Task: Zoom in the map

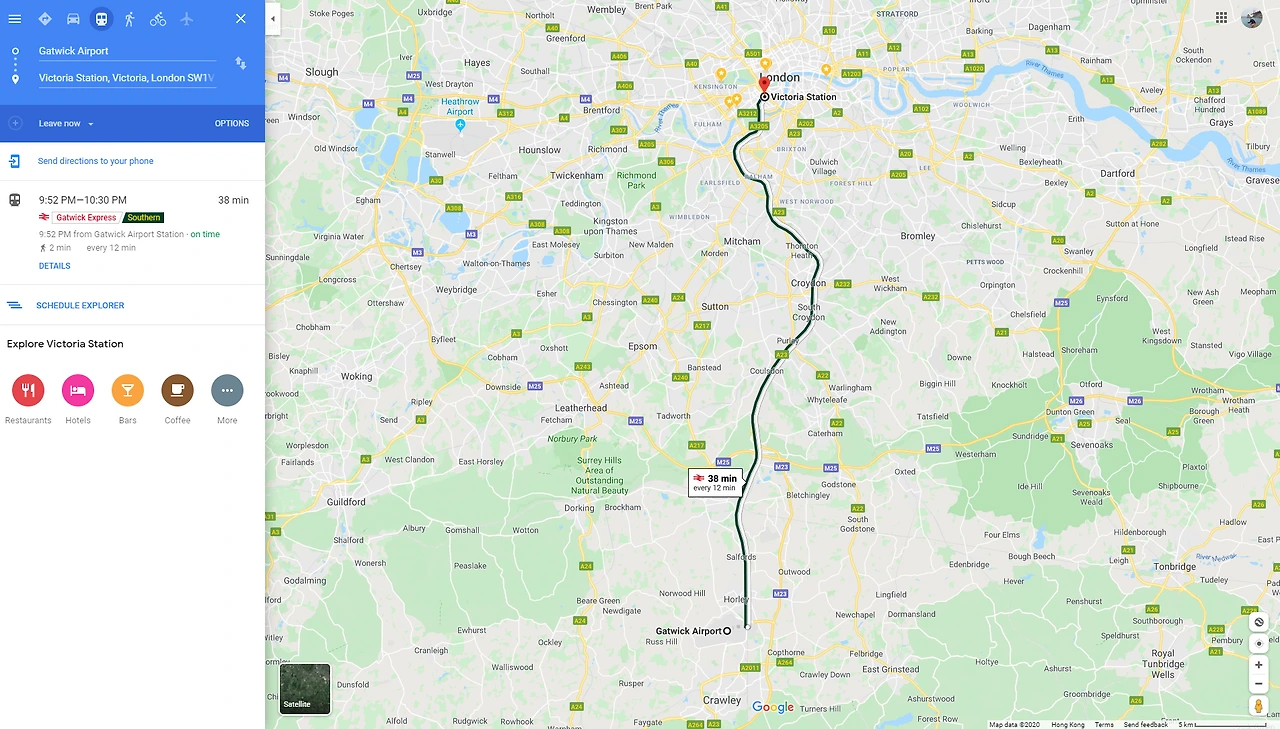Action: pyautogui.click(x=1259, y=665)
